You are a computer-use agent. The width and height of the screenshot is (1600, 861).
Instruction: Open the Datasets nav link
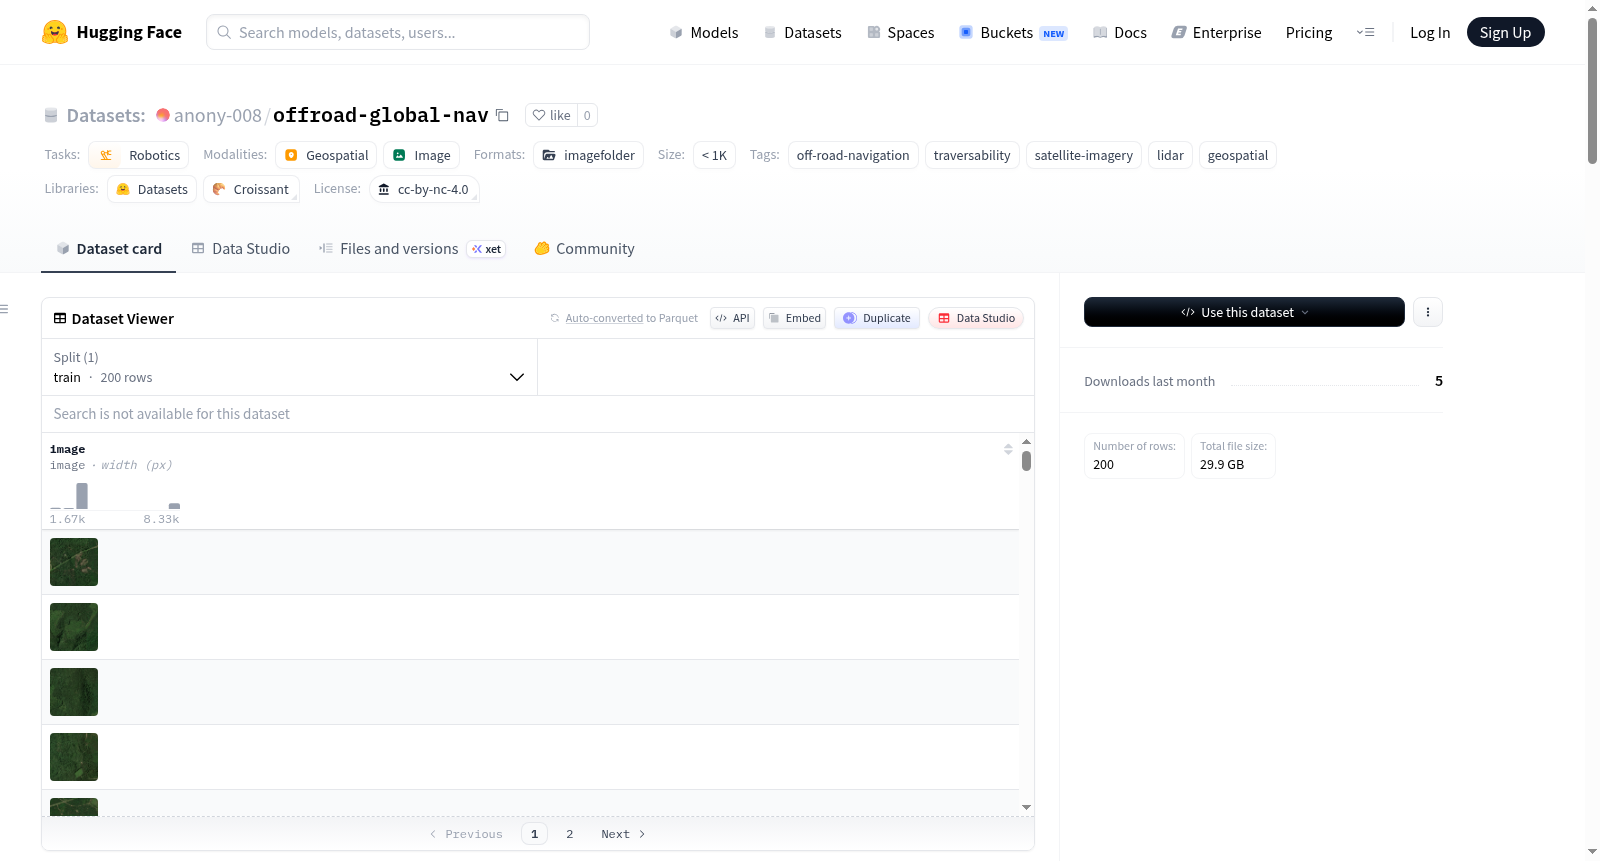pyautogui.click(x=802, y=32)
